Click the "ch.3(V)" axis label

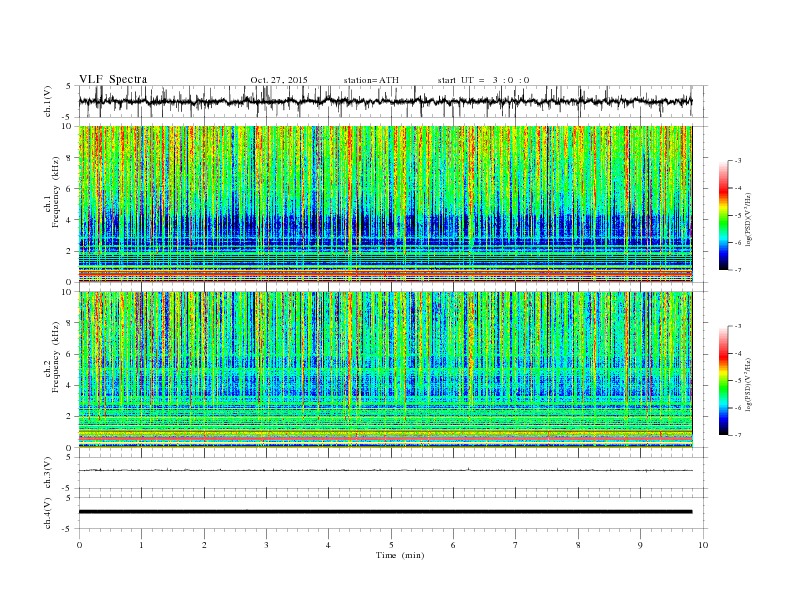48,473
